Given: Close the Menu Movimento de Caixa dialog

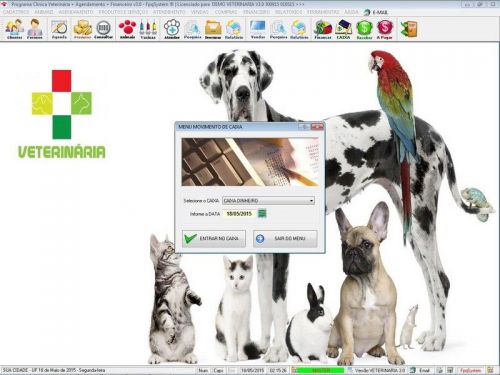Looking at the screenshot, I should 317,127.
